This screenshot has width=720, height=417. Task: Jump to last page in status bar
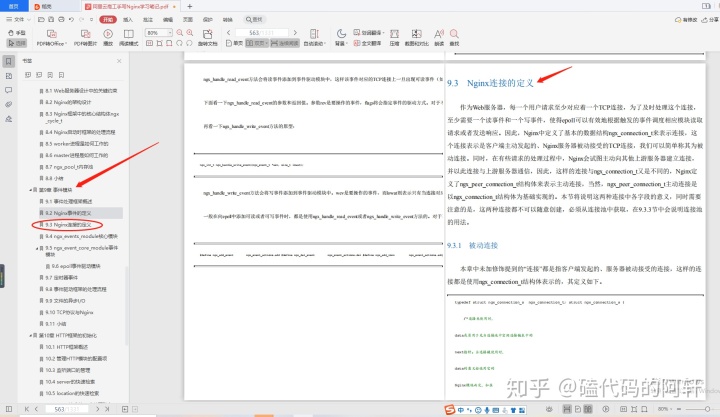(x=107, y=409)
